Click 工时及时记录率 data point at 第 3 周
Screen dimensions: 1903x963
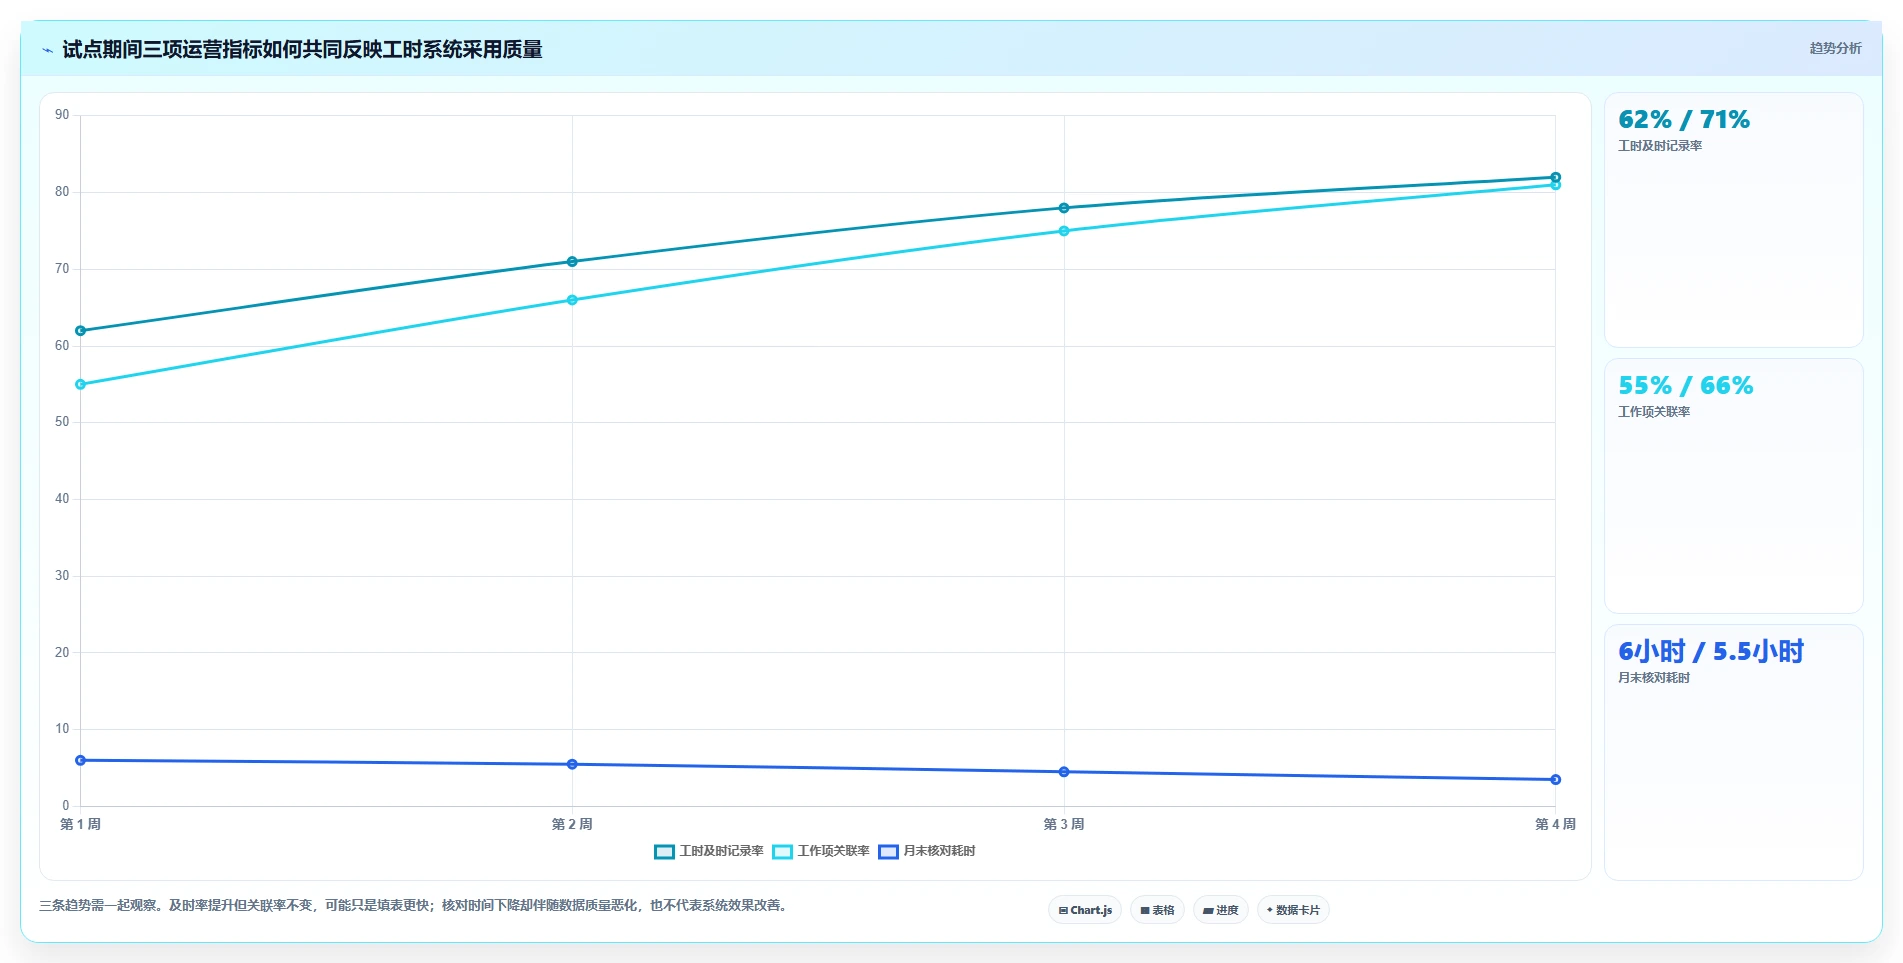point(1064,208)
